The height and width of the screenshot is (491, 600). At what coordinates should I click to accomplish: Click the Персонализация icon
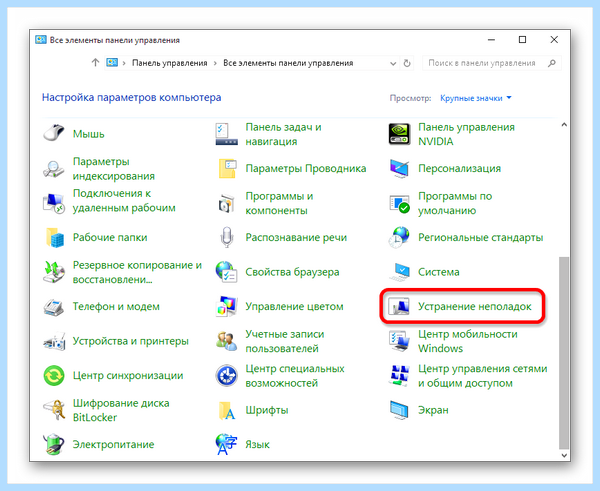click(x=399, y=168)
